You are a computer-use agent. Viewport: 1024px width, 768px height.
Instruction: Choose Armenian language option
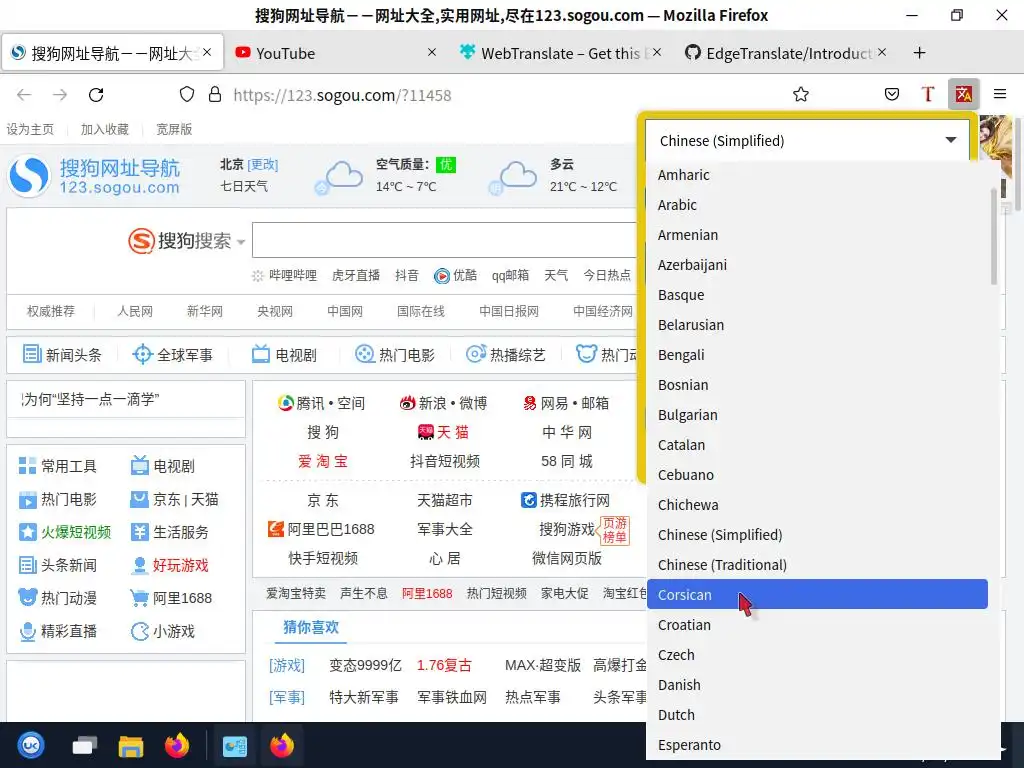[817, 235]
